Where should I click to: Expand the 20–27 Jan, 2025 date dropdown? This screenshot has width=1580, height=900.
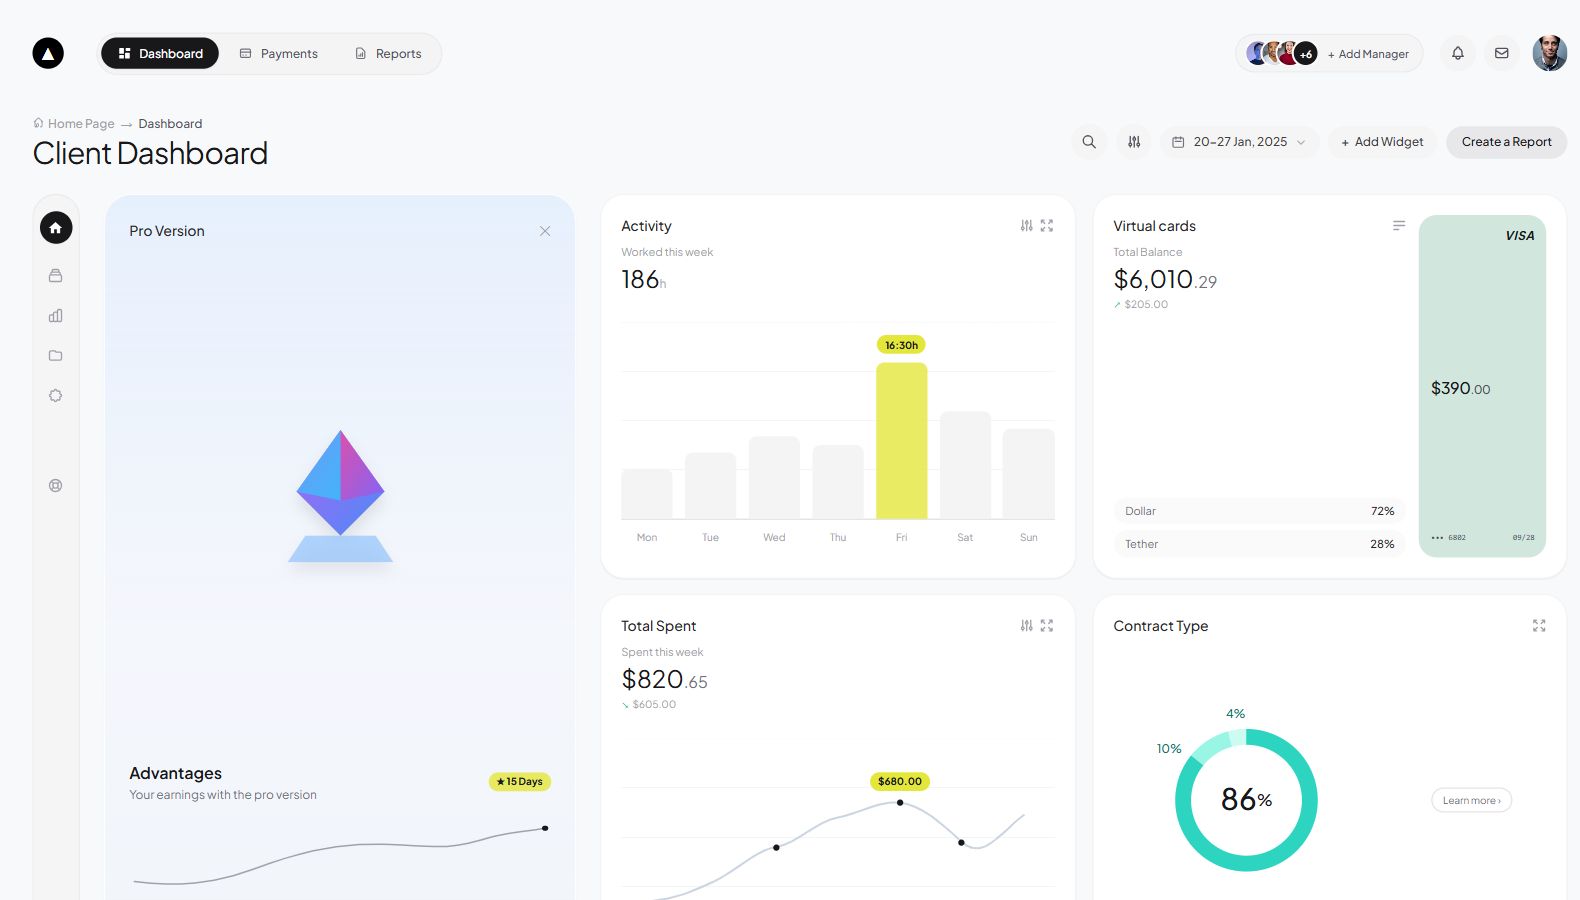[1240, 142]
